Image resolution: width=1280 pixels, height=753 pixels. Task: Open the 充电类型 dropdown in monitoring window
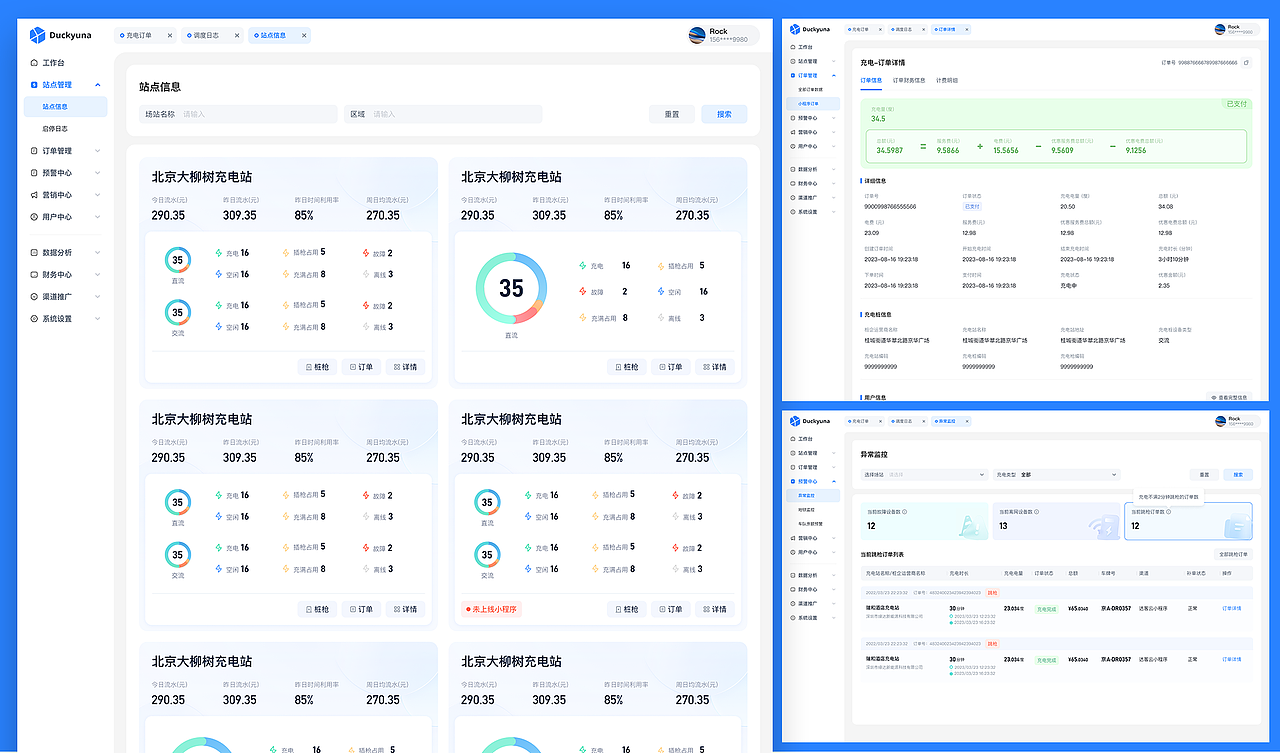click(1055, 475)
